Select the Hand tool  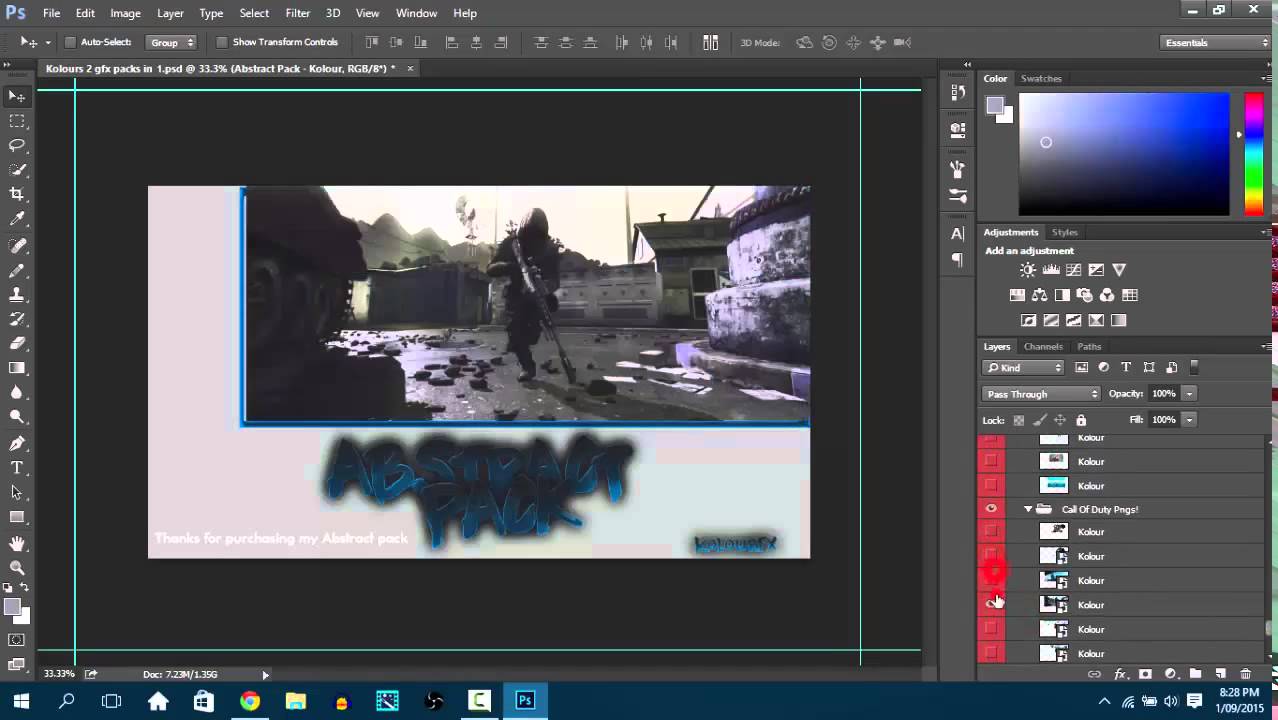pyautogui.click(x=17, y=543)
